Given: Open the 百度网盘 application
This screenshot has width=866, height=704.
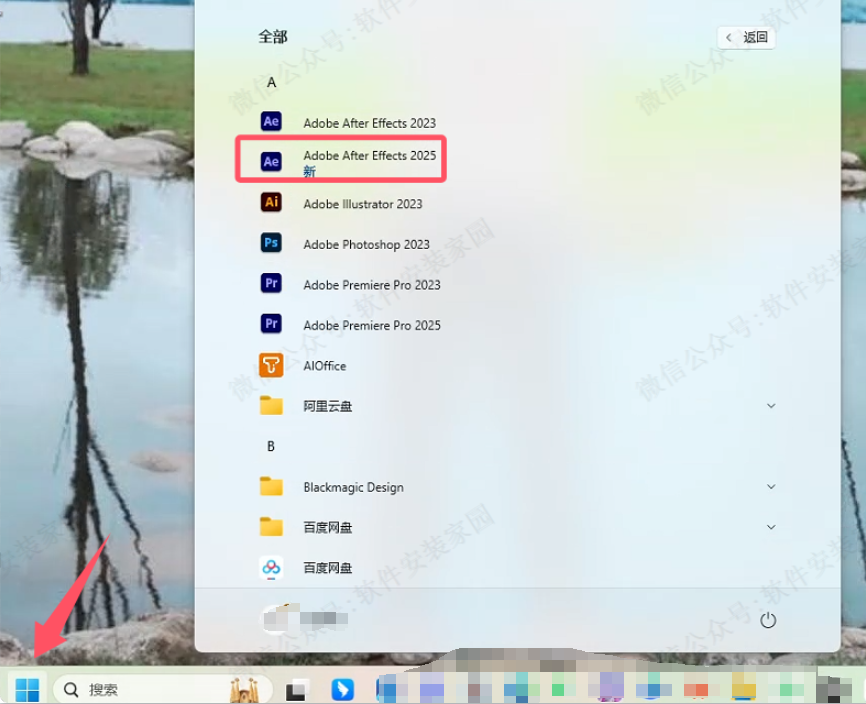Looking at the screenshot, I should coord(330,567).
